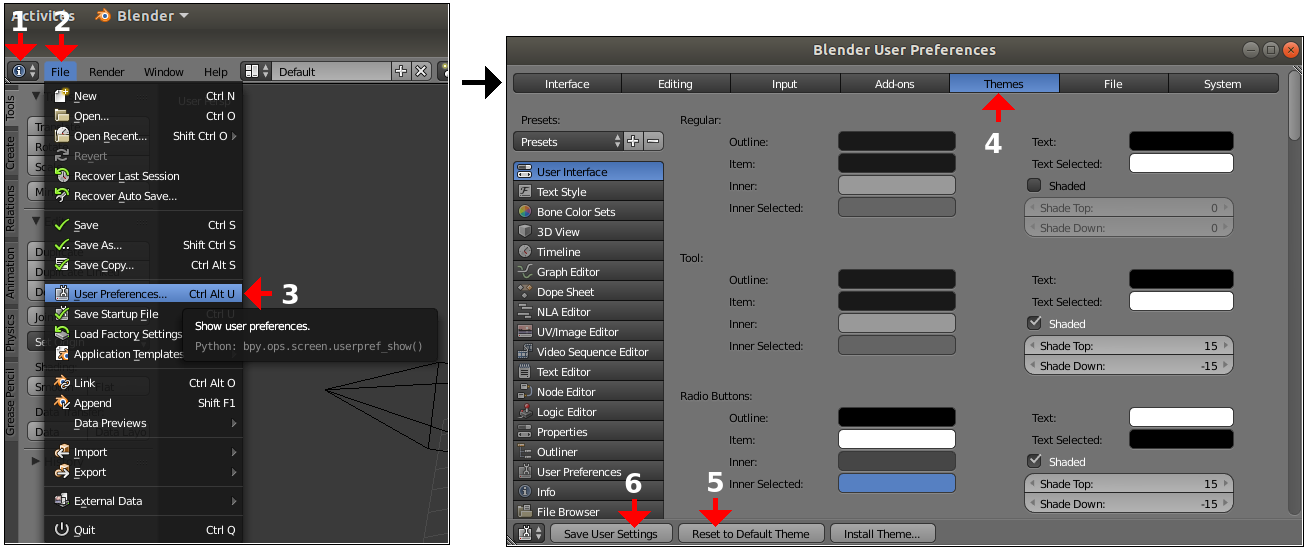Select Timeline in the theme list
The width and height of the screenshot is (1307, 549).
[588, 251]
